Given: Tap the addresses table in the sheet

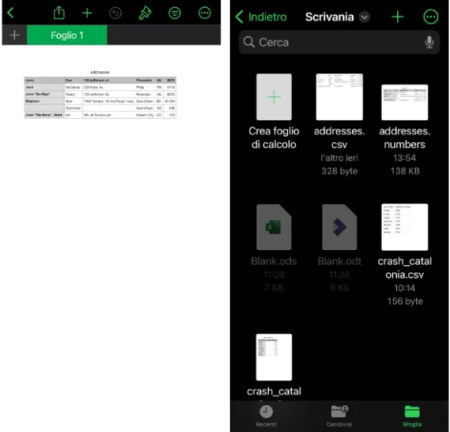Looking at the screenshot, I should (x=100, y=97).
